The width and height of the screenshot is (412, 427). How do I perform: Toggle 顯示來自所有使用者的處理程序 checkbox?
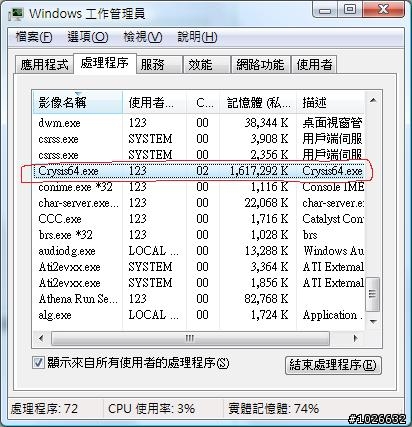click(x=38, y=362)
